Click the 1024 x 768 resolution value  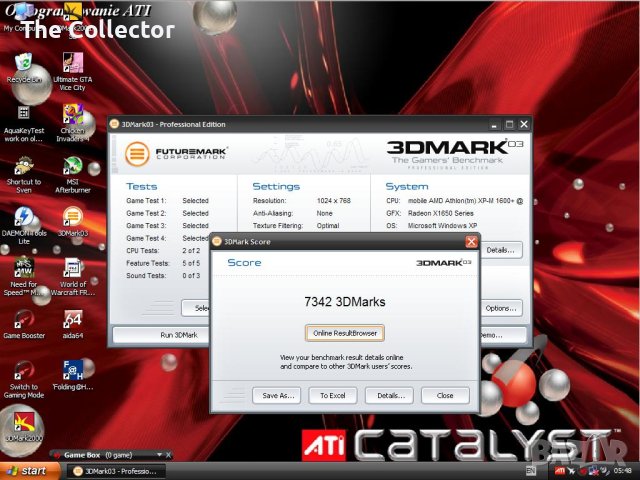(333, 201)
